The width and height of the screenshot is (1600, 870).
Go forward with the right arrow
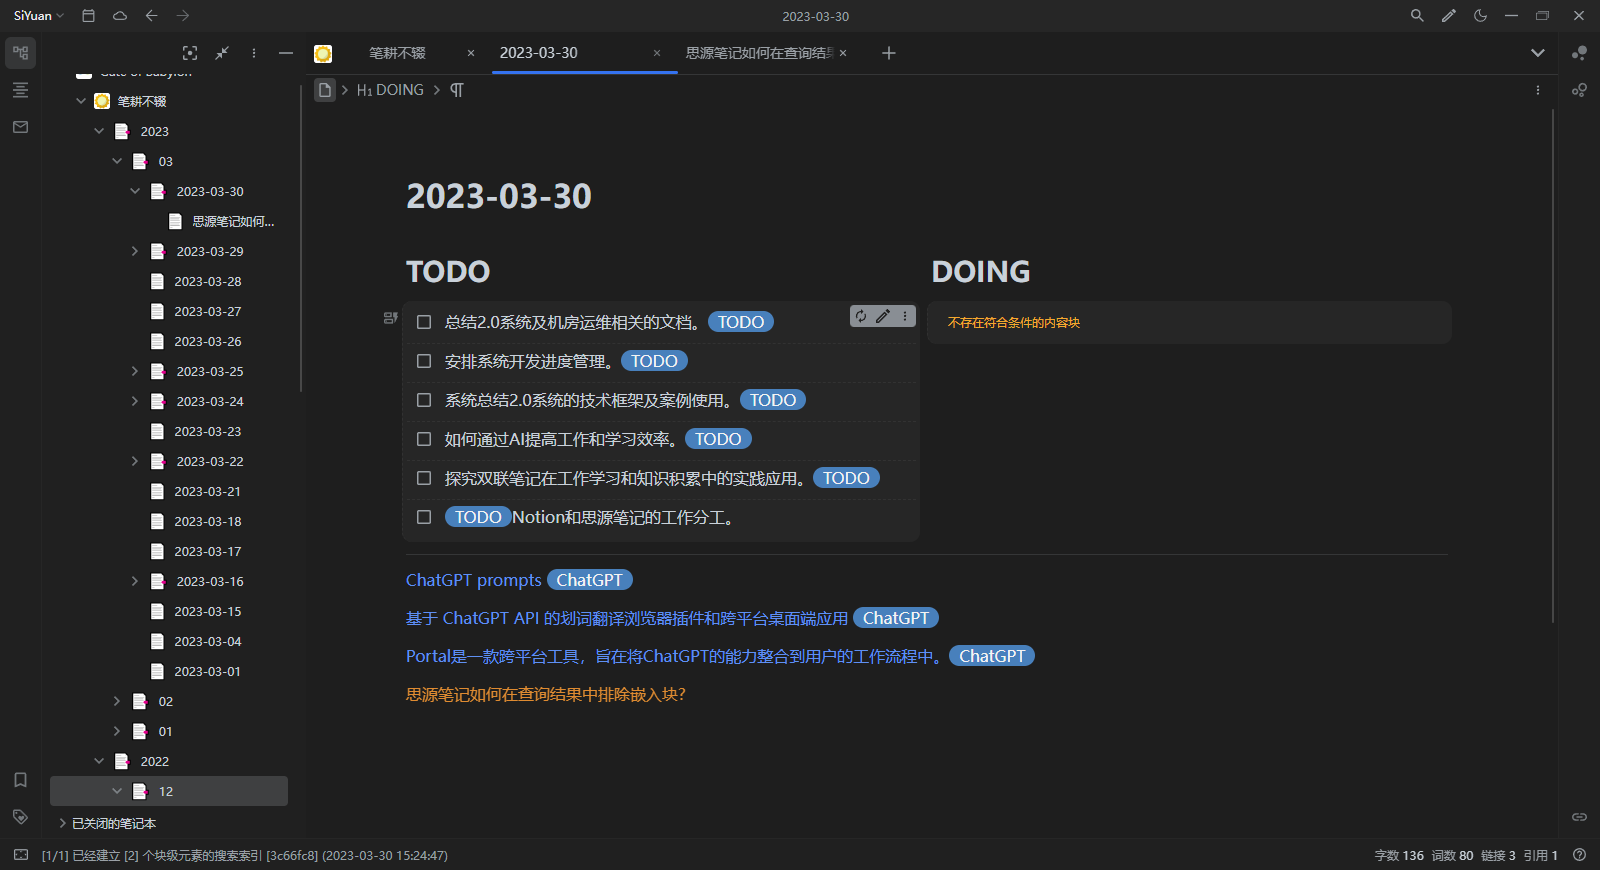182,16
